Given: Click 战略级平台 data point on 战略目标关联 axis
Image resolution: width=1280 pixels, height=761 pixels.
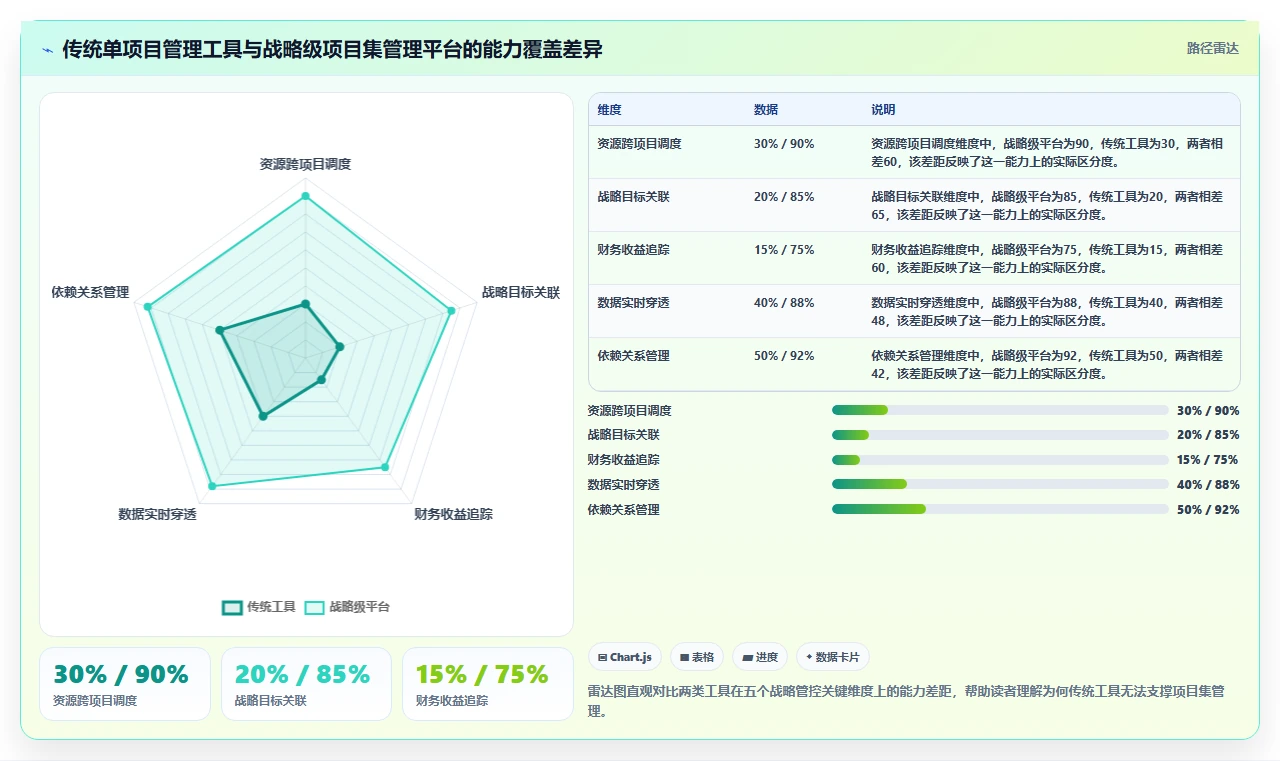Looking at the screenshot, I should 451,311.
